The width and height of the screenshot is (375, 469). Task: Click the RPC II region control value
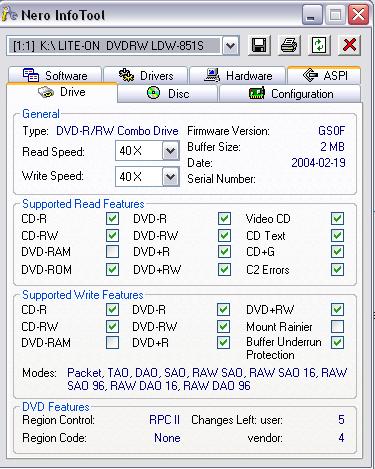pos(164,420)
